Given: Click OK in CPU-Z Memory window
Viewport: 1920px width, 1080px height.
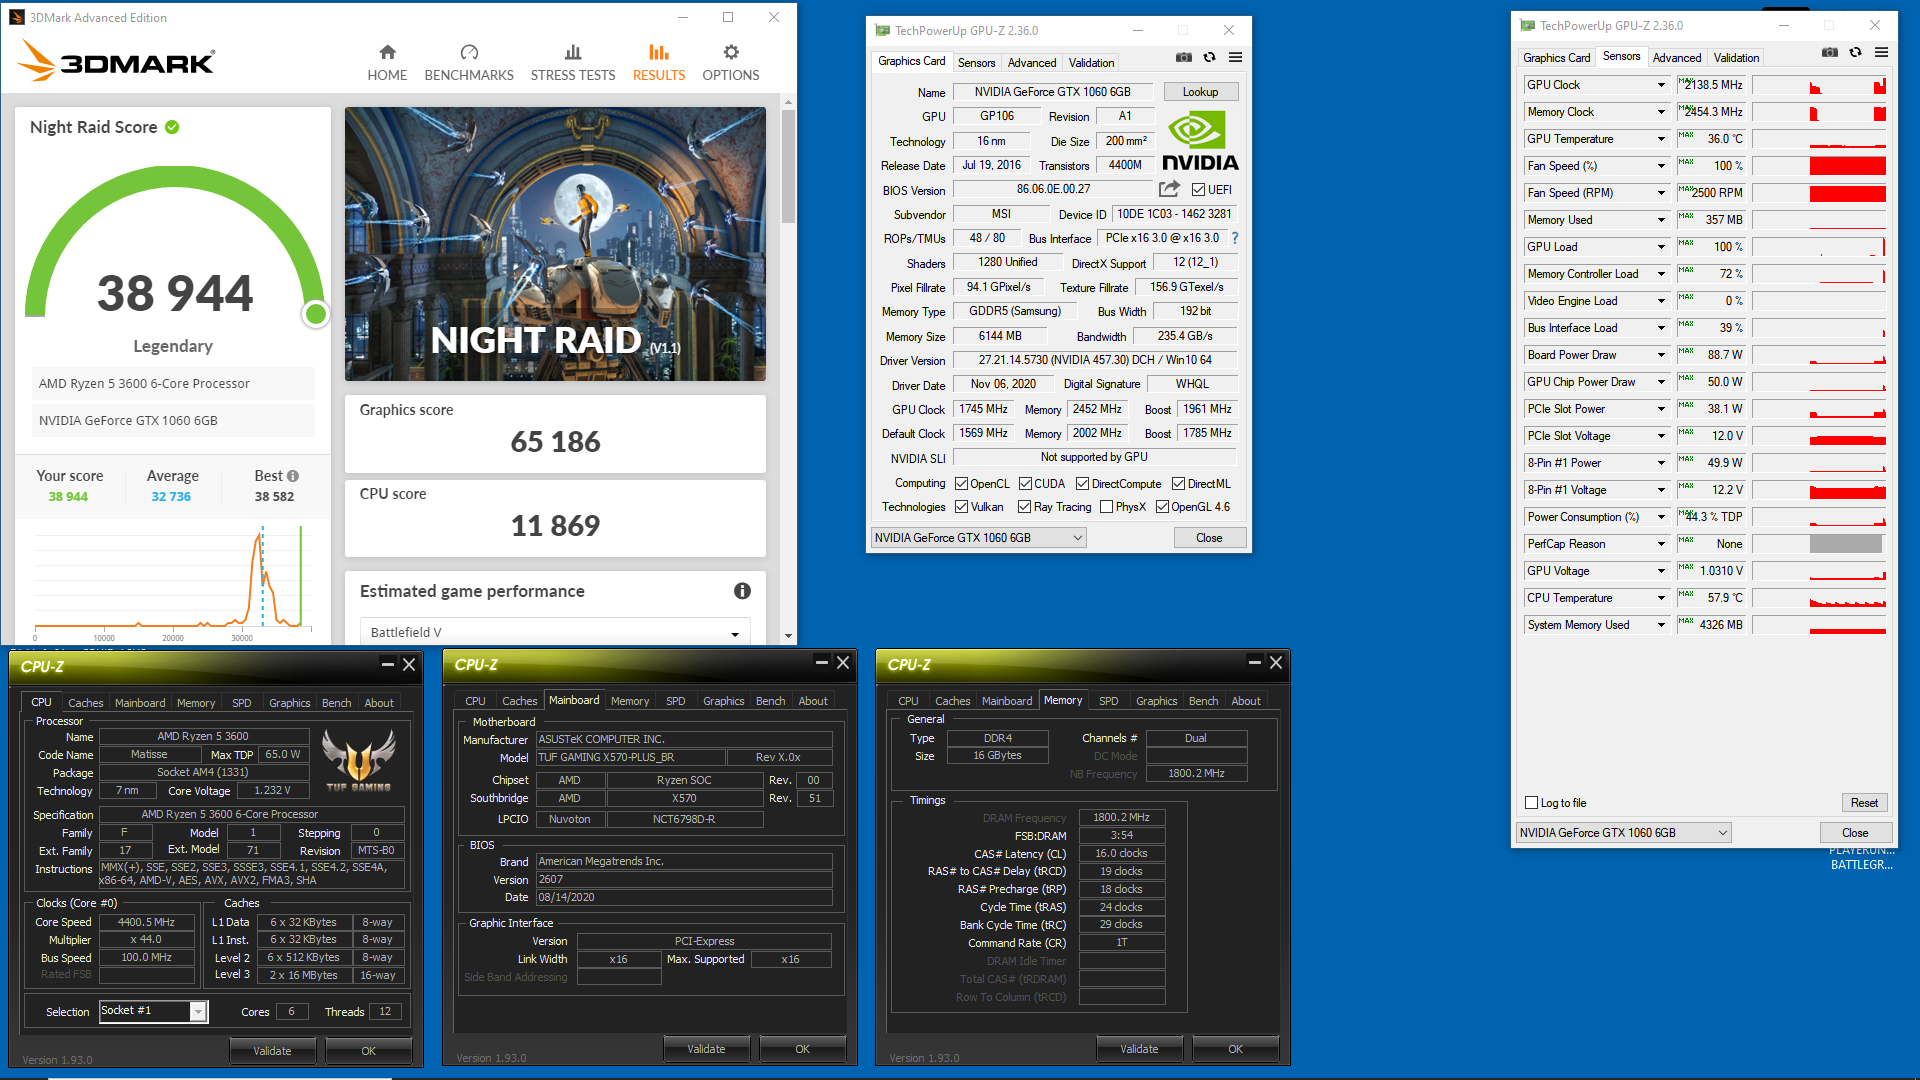Looking at the screenshot, I should click(x=1236, y=1049).
